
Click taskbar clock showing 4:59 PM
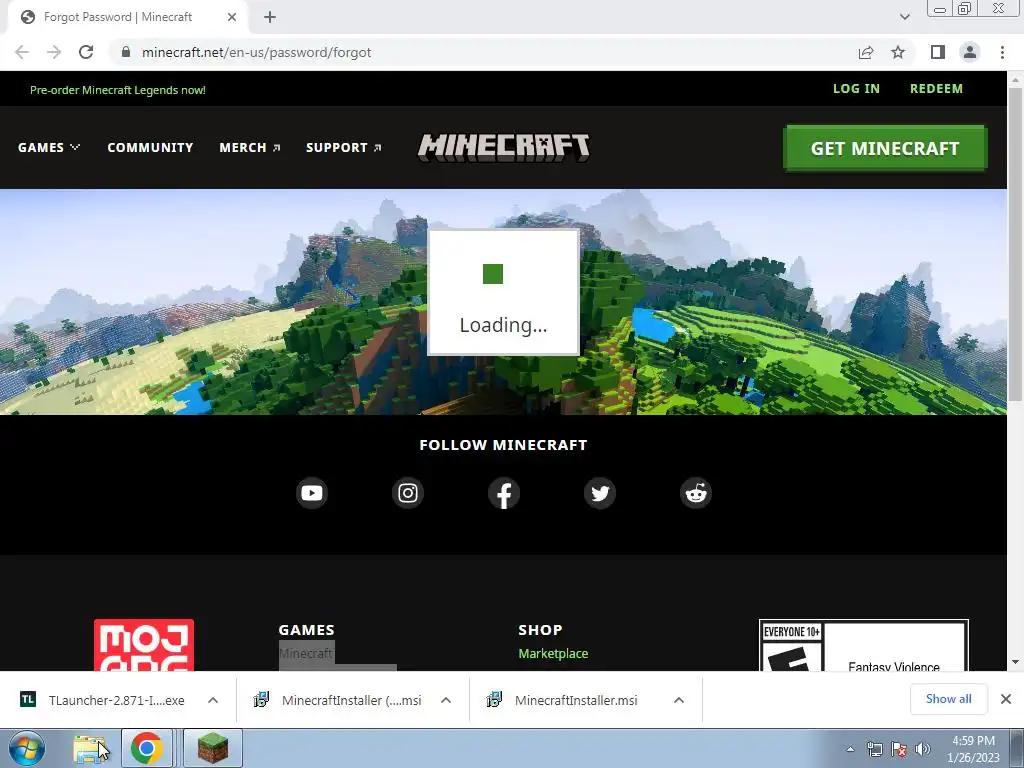pos(973,749)
